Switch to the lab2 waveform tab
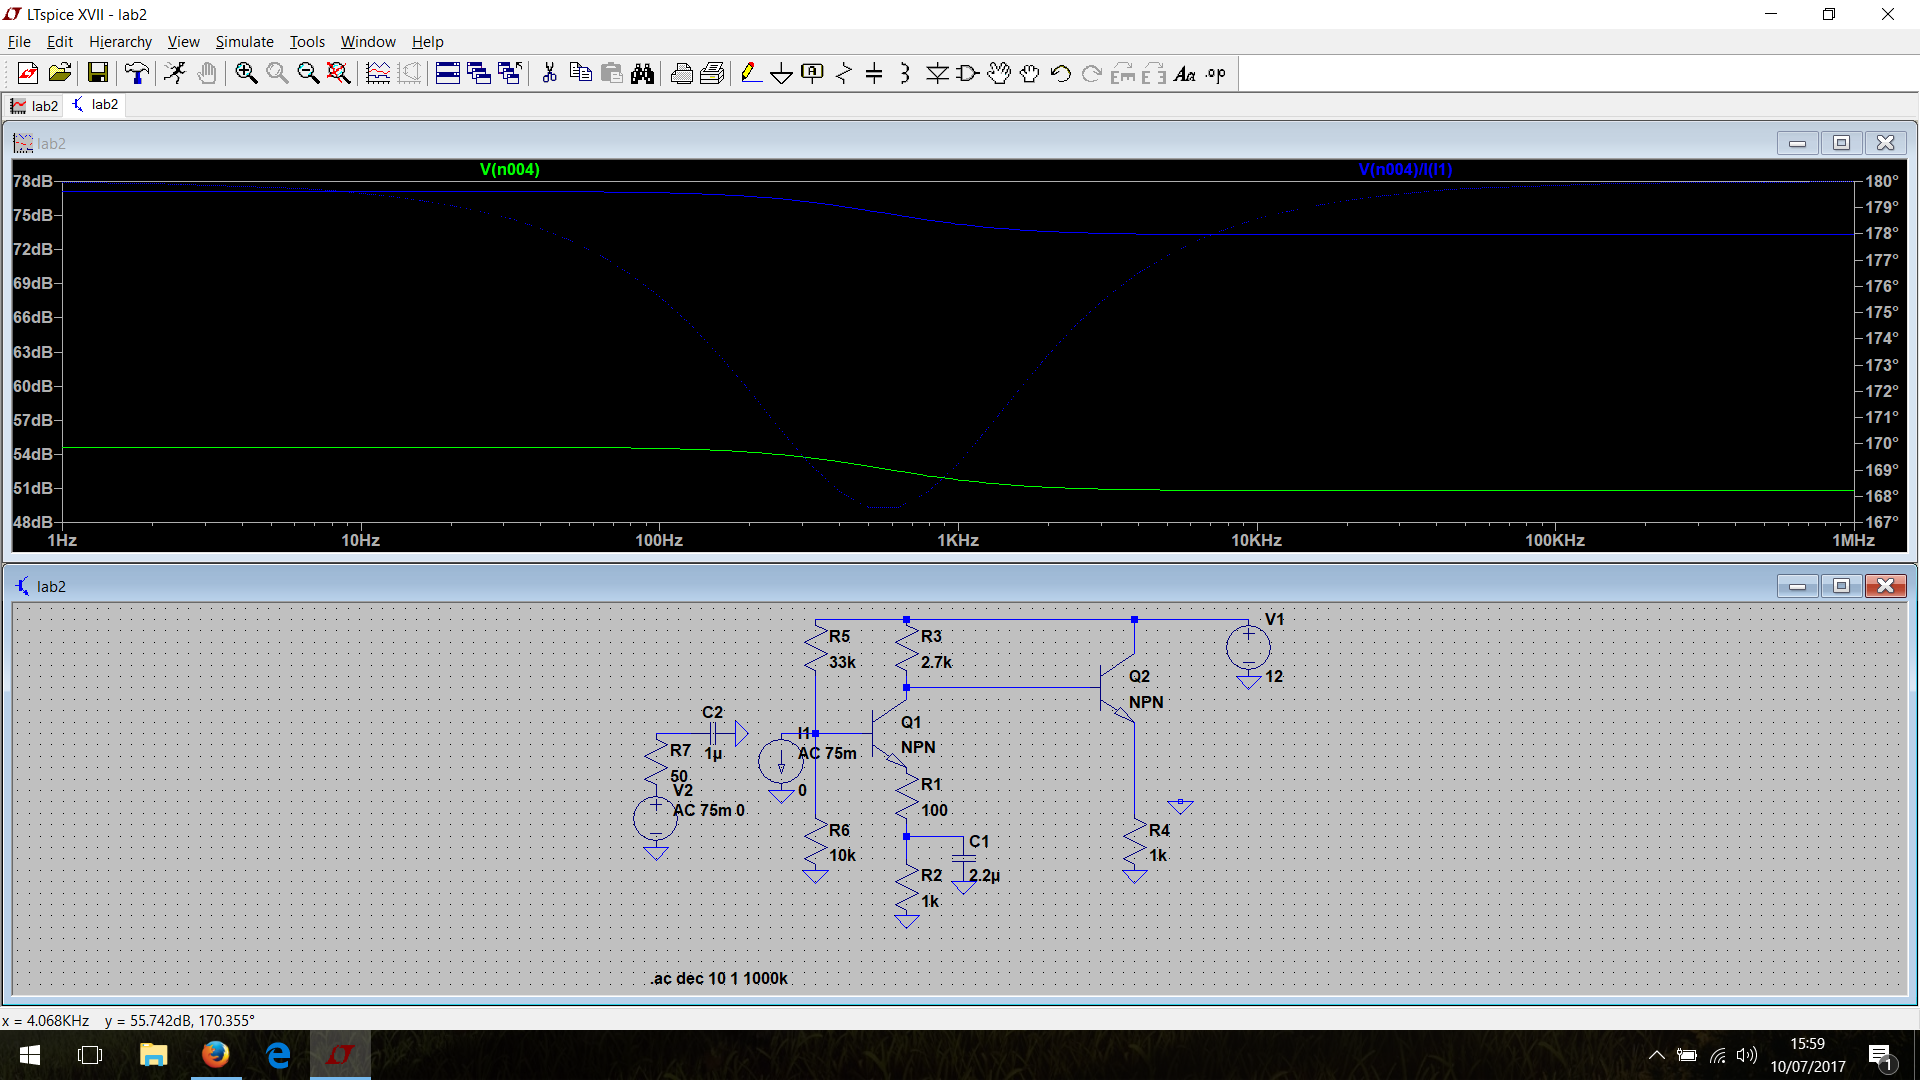This screenshot has width=1920, height=1080. pyautogui.click(x=35, y=105)
